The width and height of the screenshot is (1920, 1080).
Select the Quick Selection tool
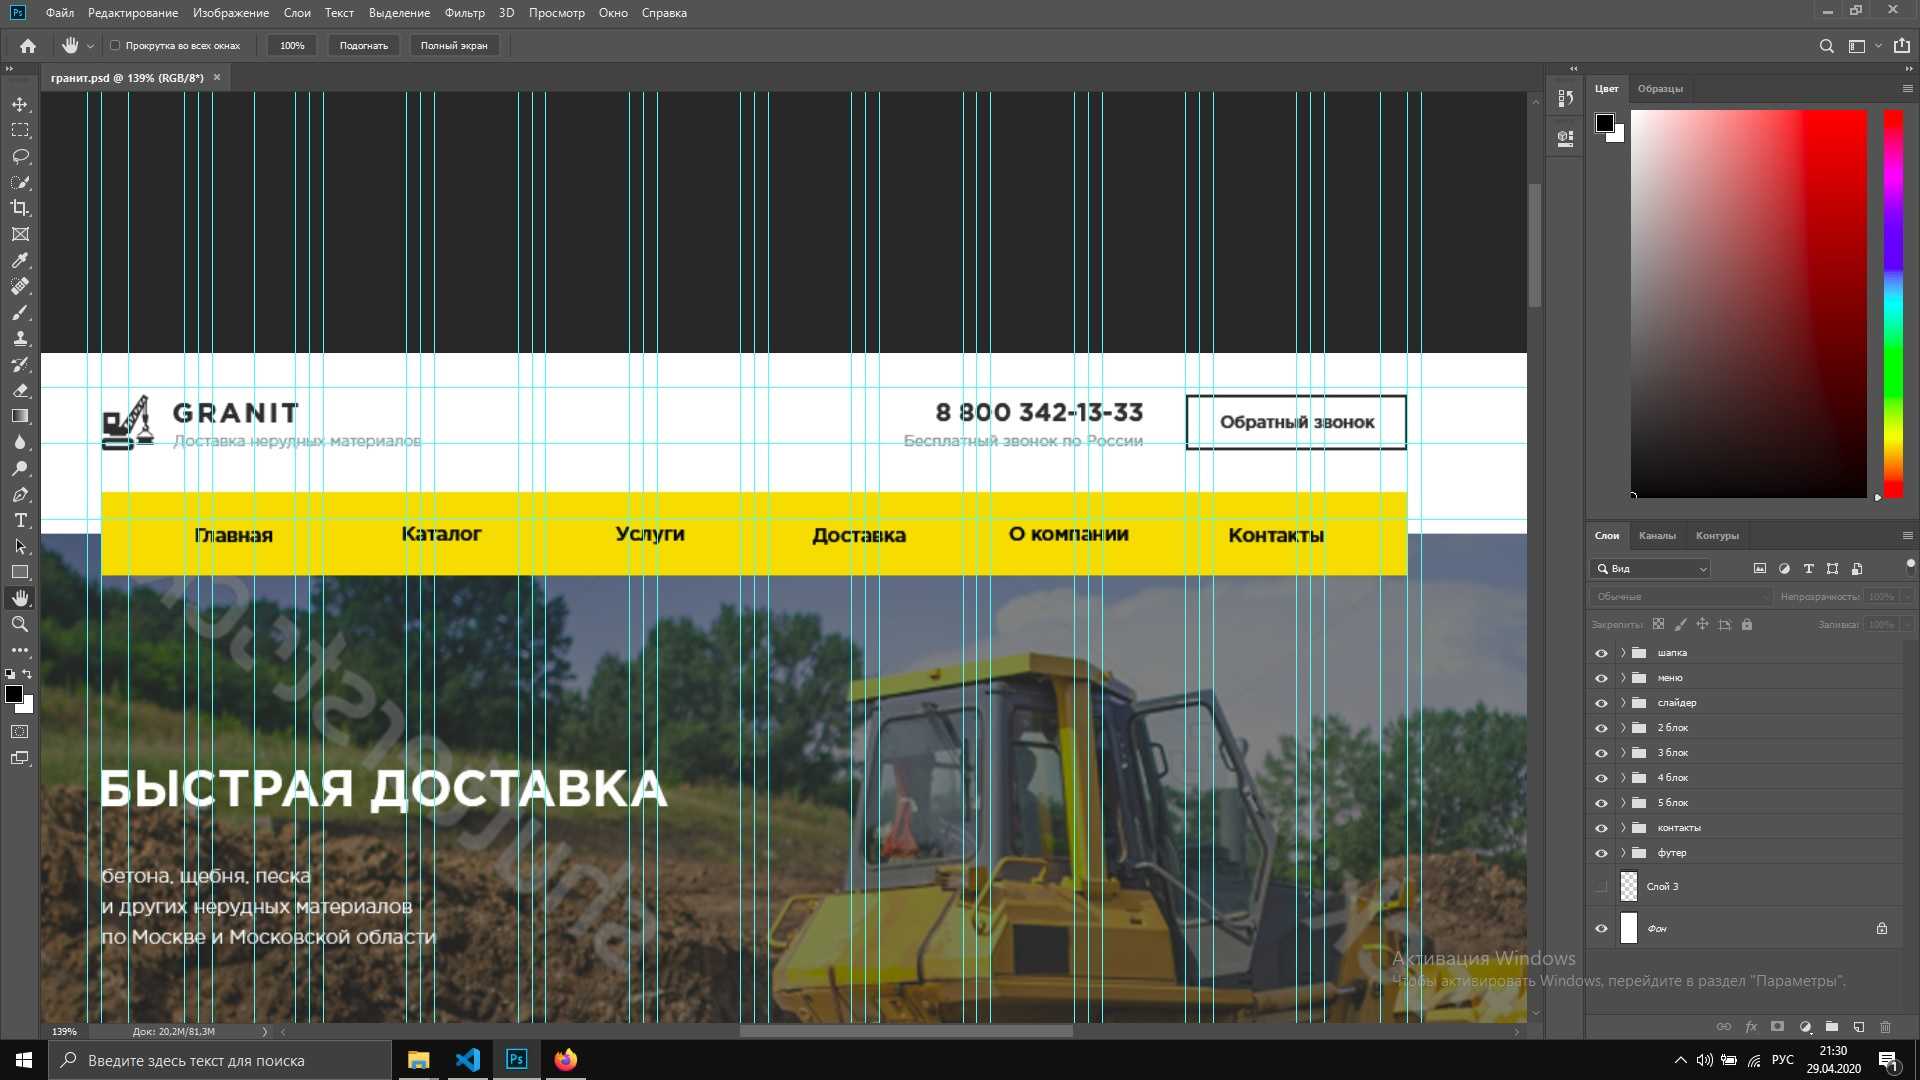tap(20, 183)
